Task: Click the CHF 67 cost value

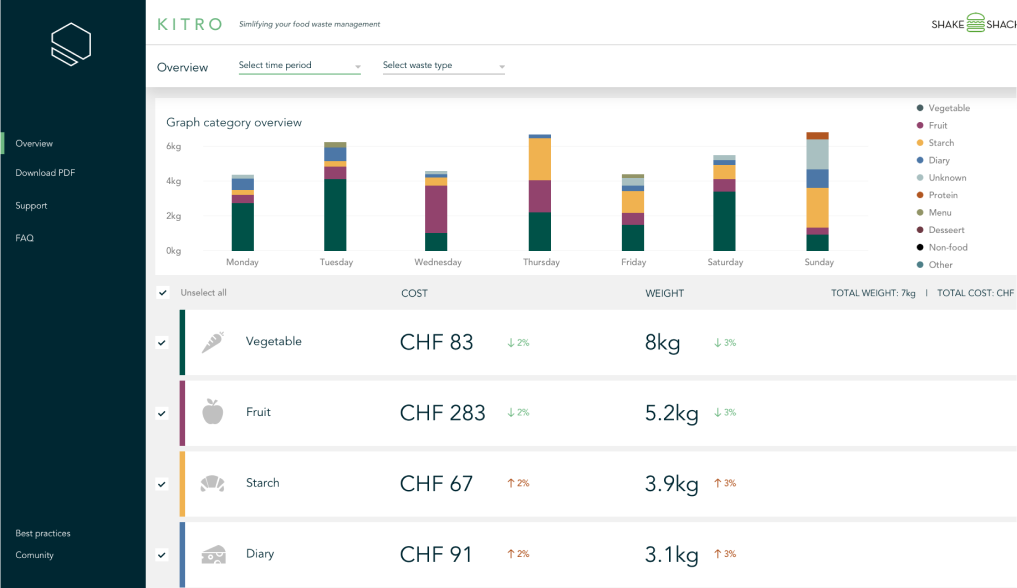Action: pos(437,484)
